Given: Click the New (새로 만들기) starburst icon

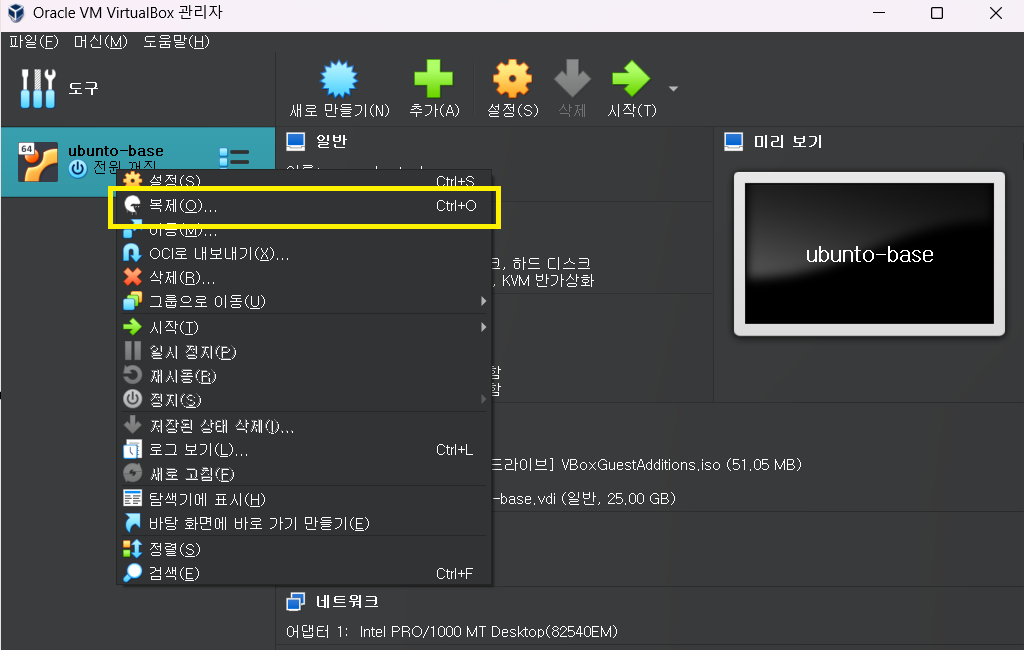Looking at the screenshot, I should (x=339, y=78).
